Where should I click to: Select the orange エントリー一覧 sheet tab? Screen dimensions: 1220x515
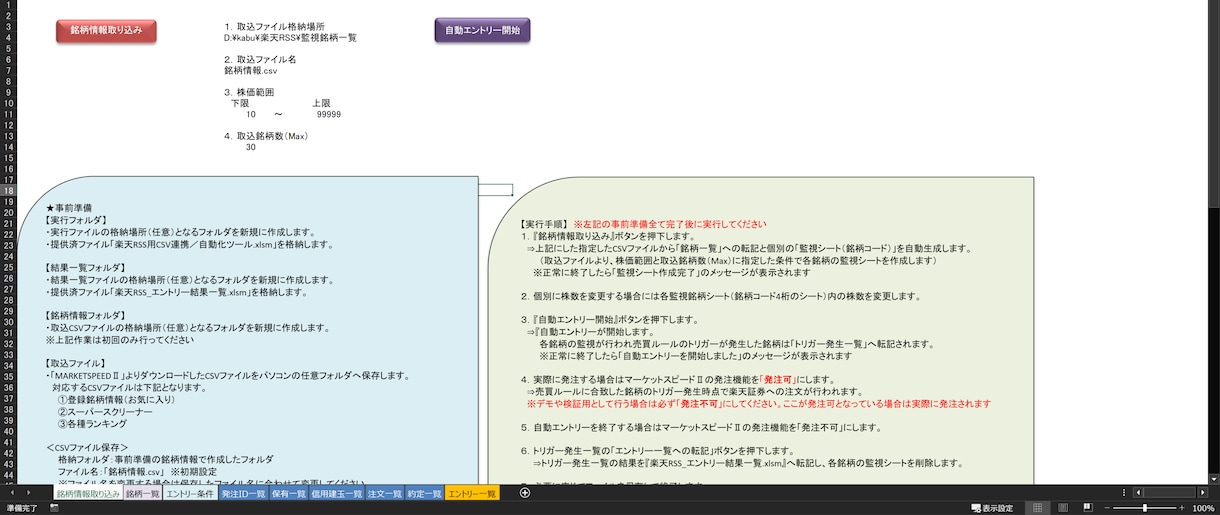(472, 494)
